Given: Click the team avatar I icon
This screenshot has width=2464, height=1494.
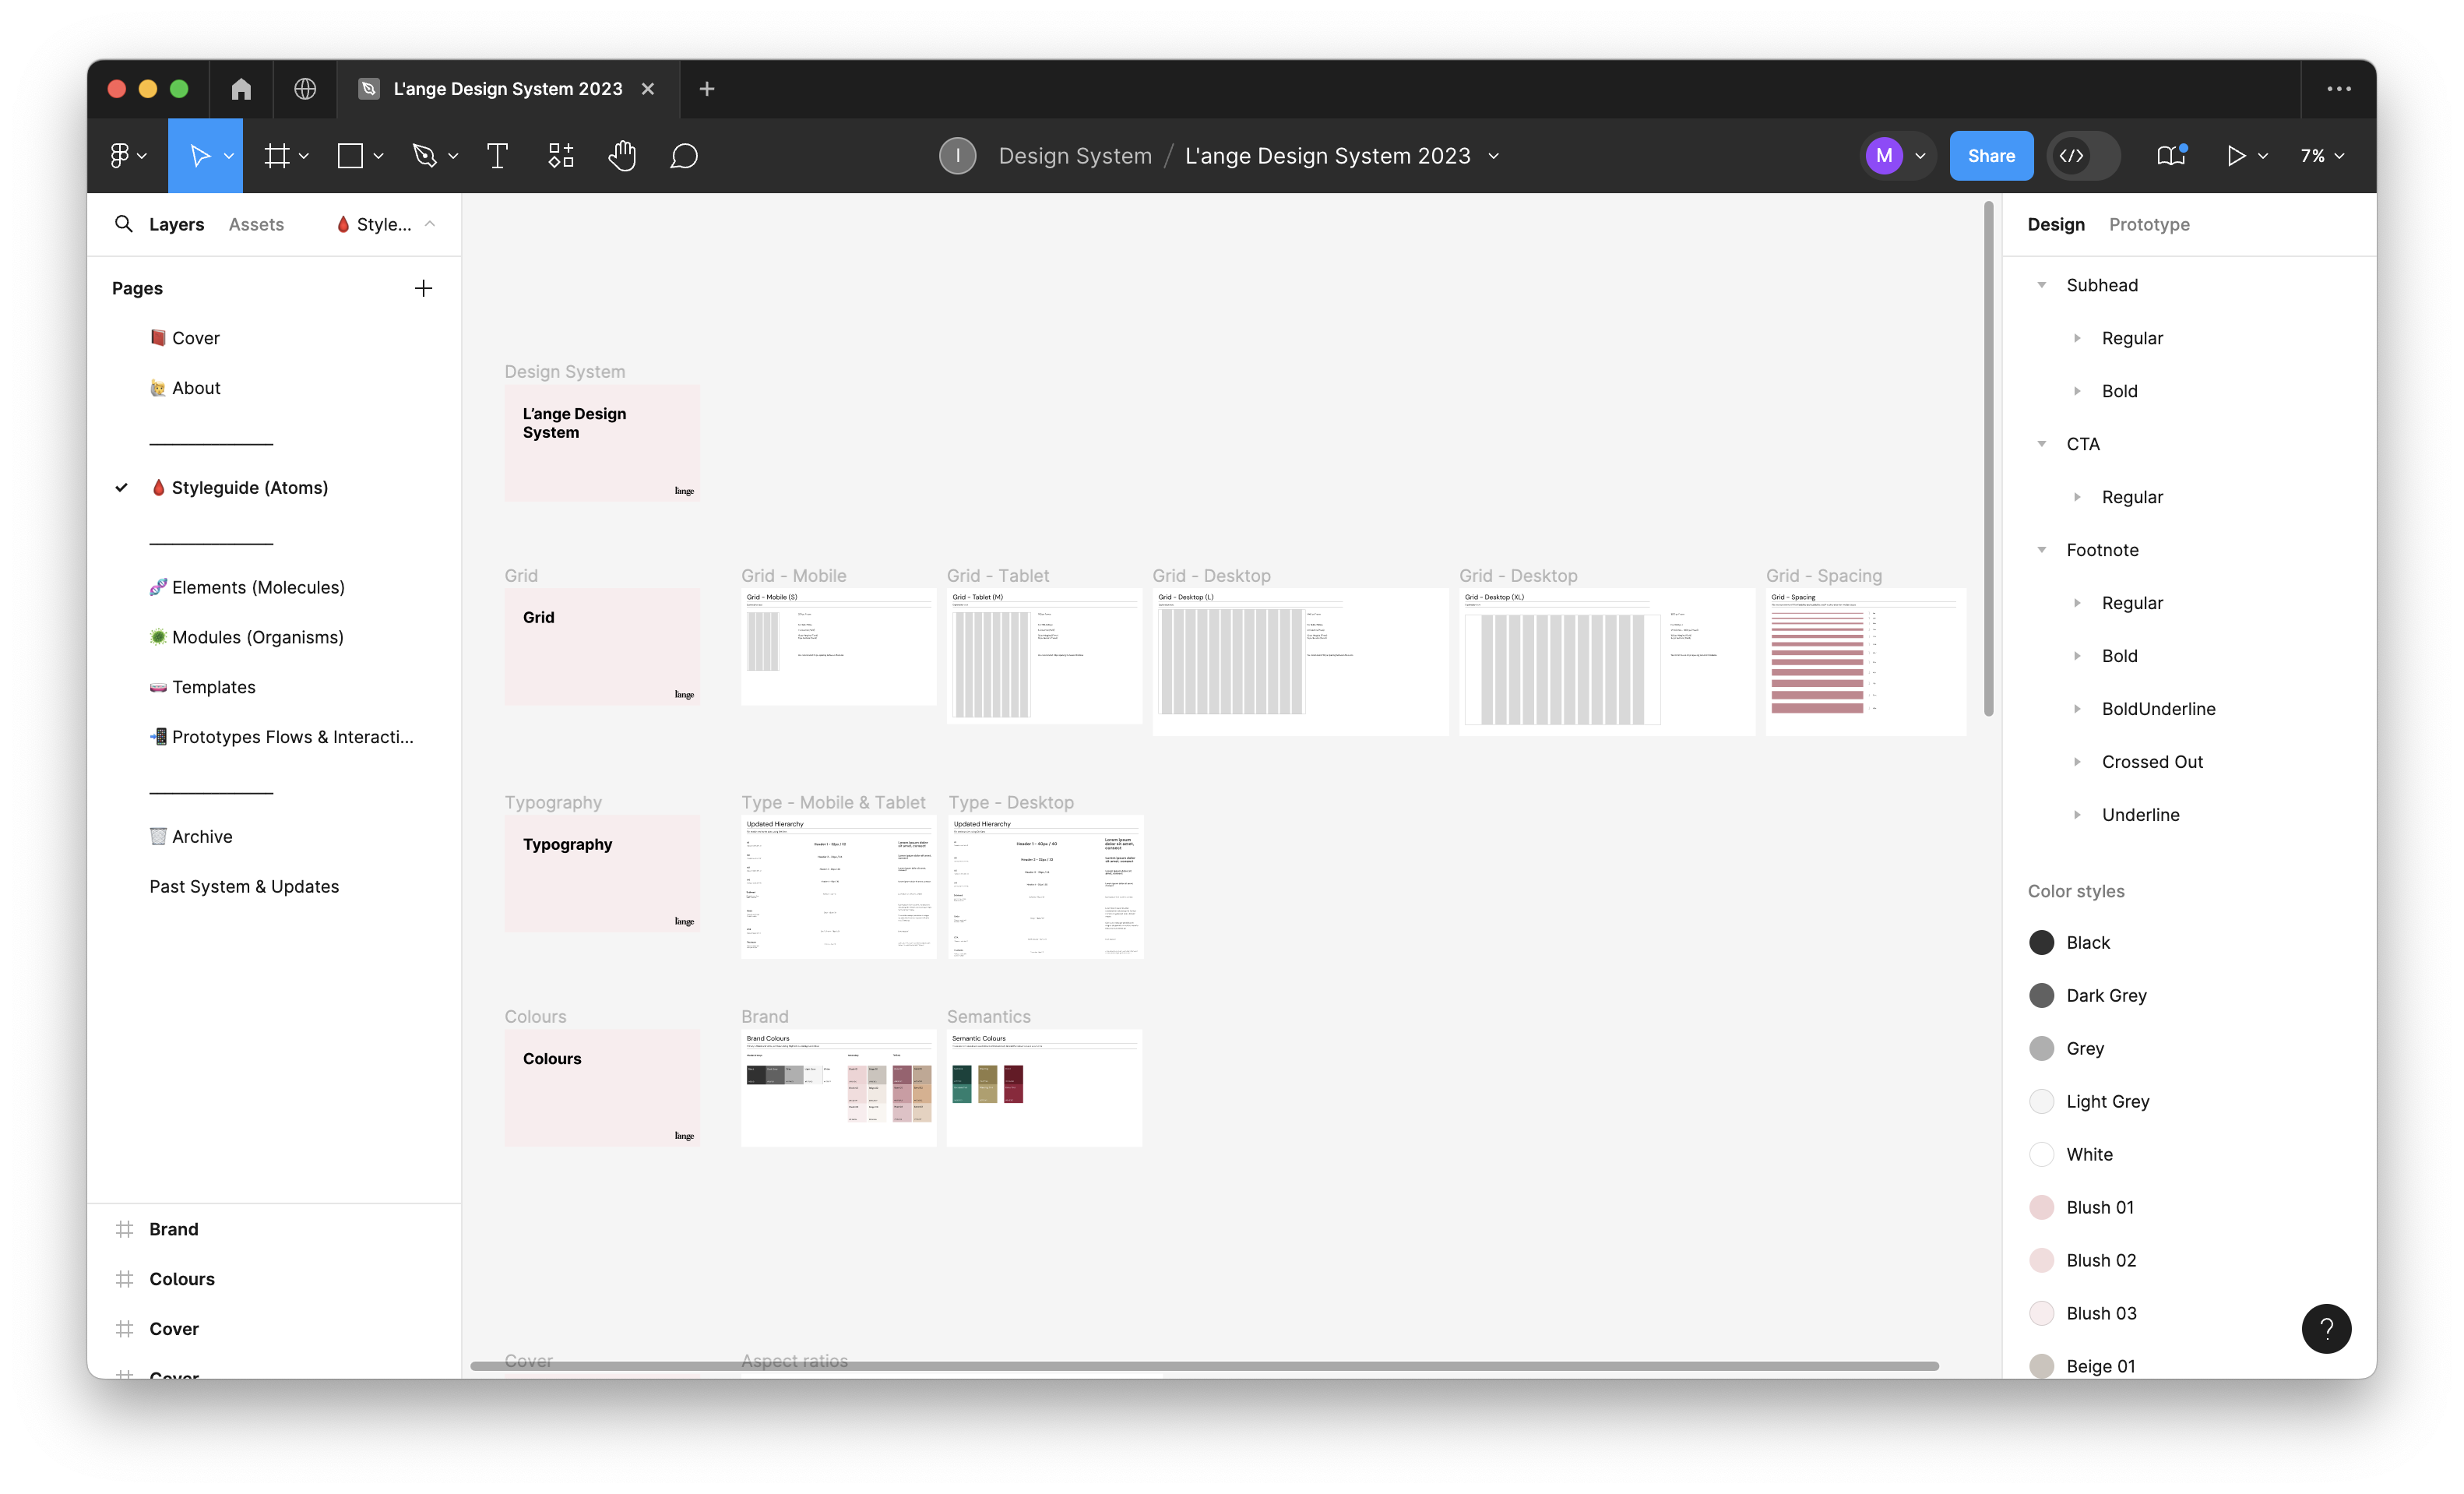Looking at the screenshot, I should [957, 156].
